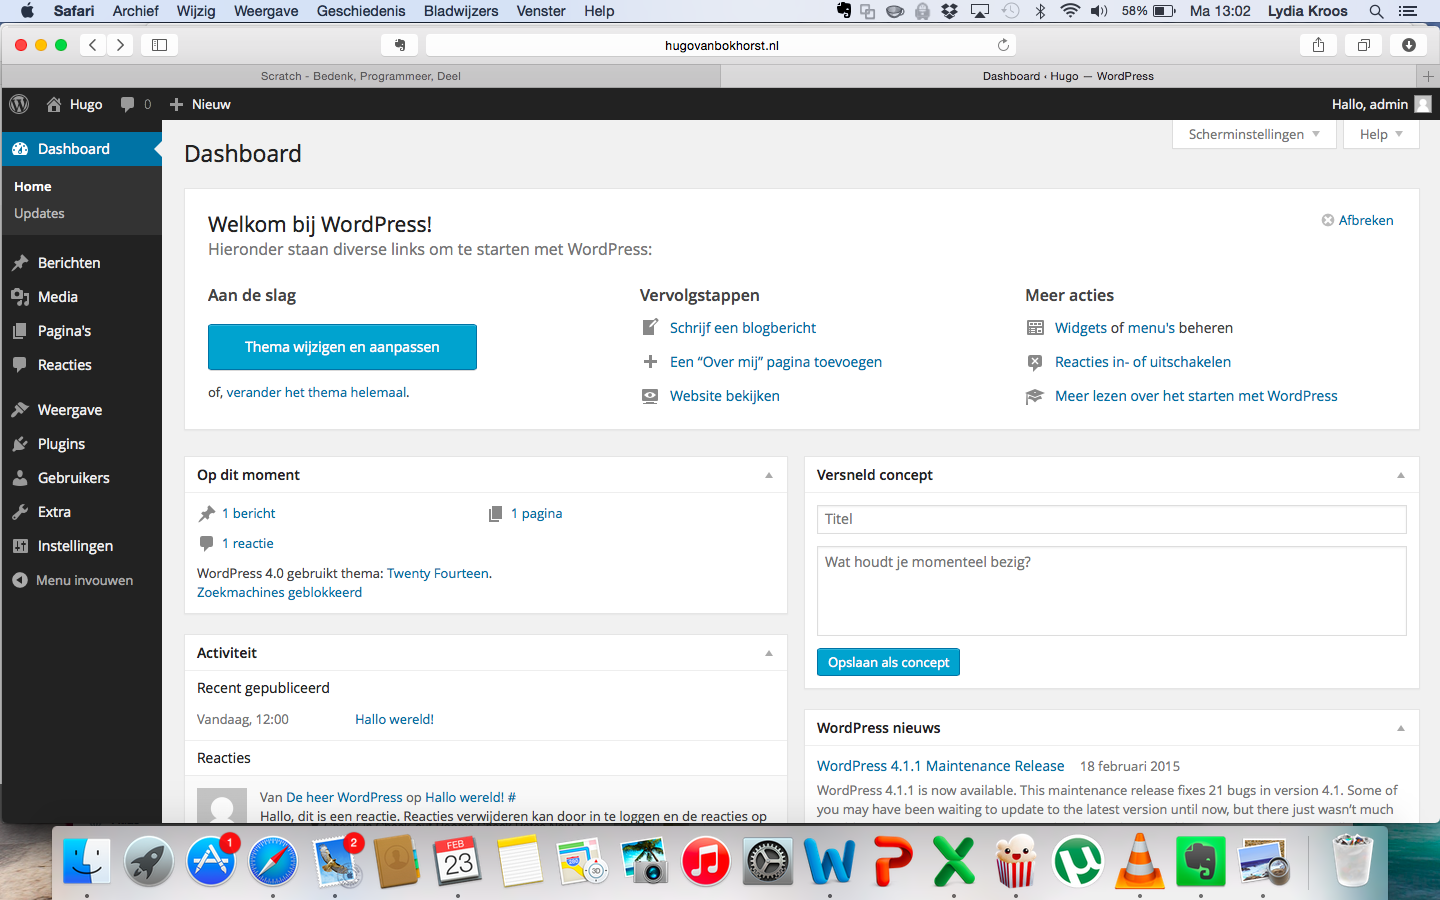This screenshot has height=900, width=1440.
Task: Open the Wi-Fi status icon in menu bar
Action: point(1070,11)
